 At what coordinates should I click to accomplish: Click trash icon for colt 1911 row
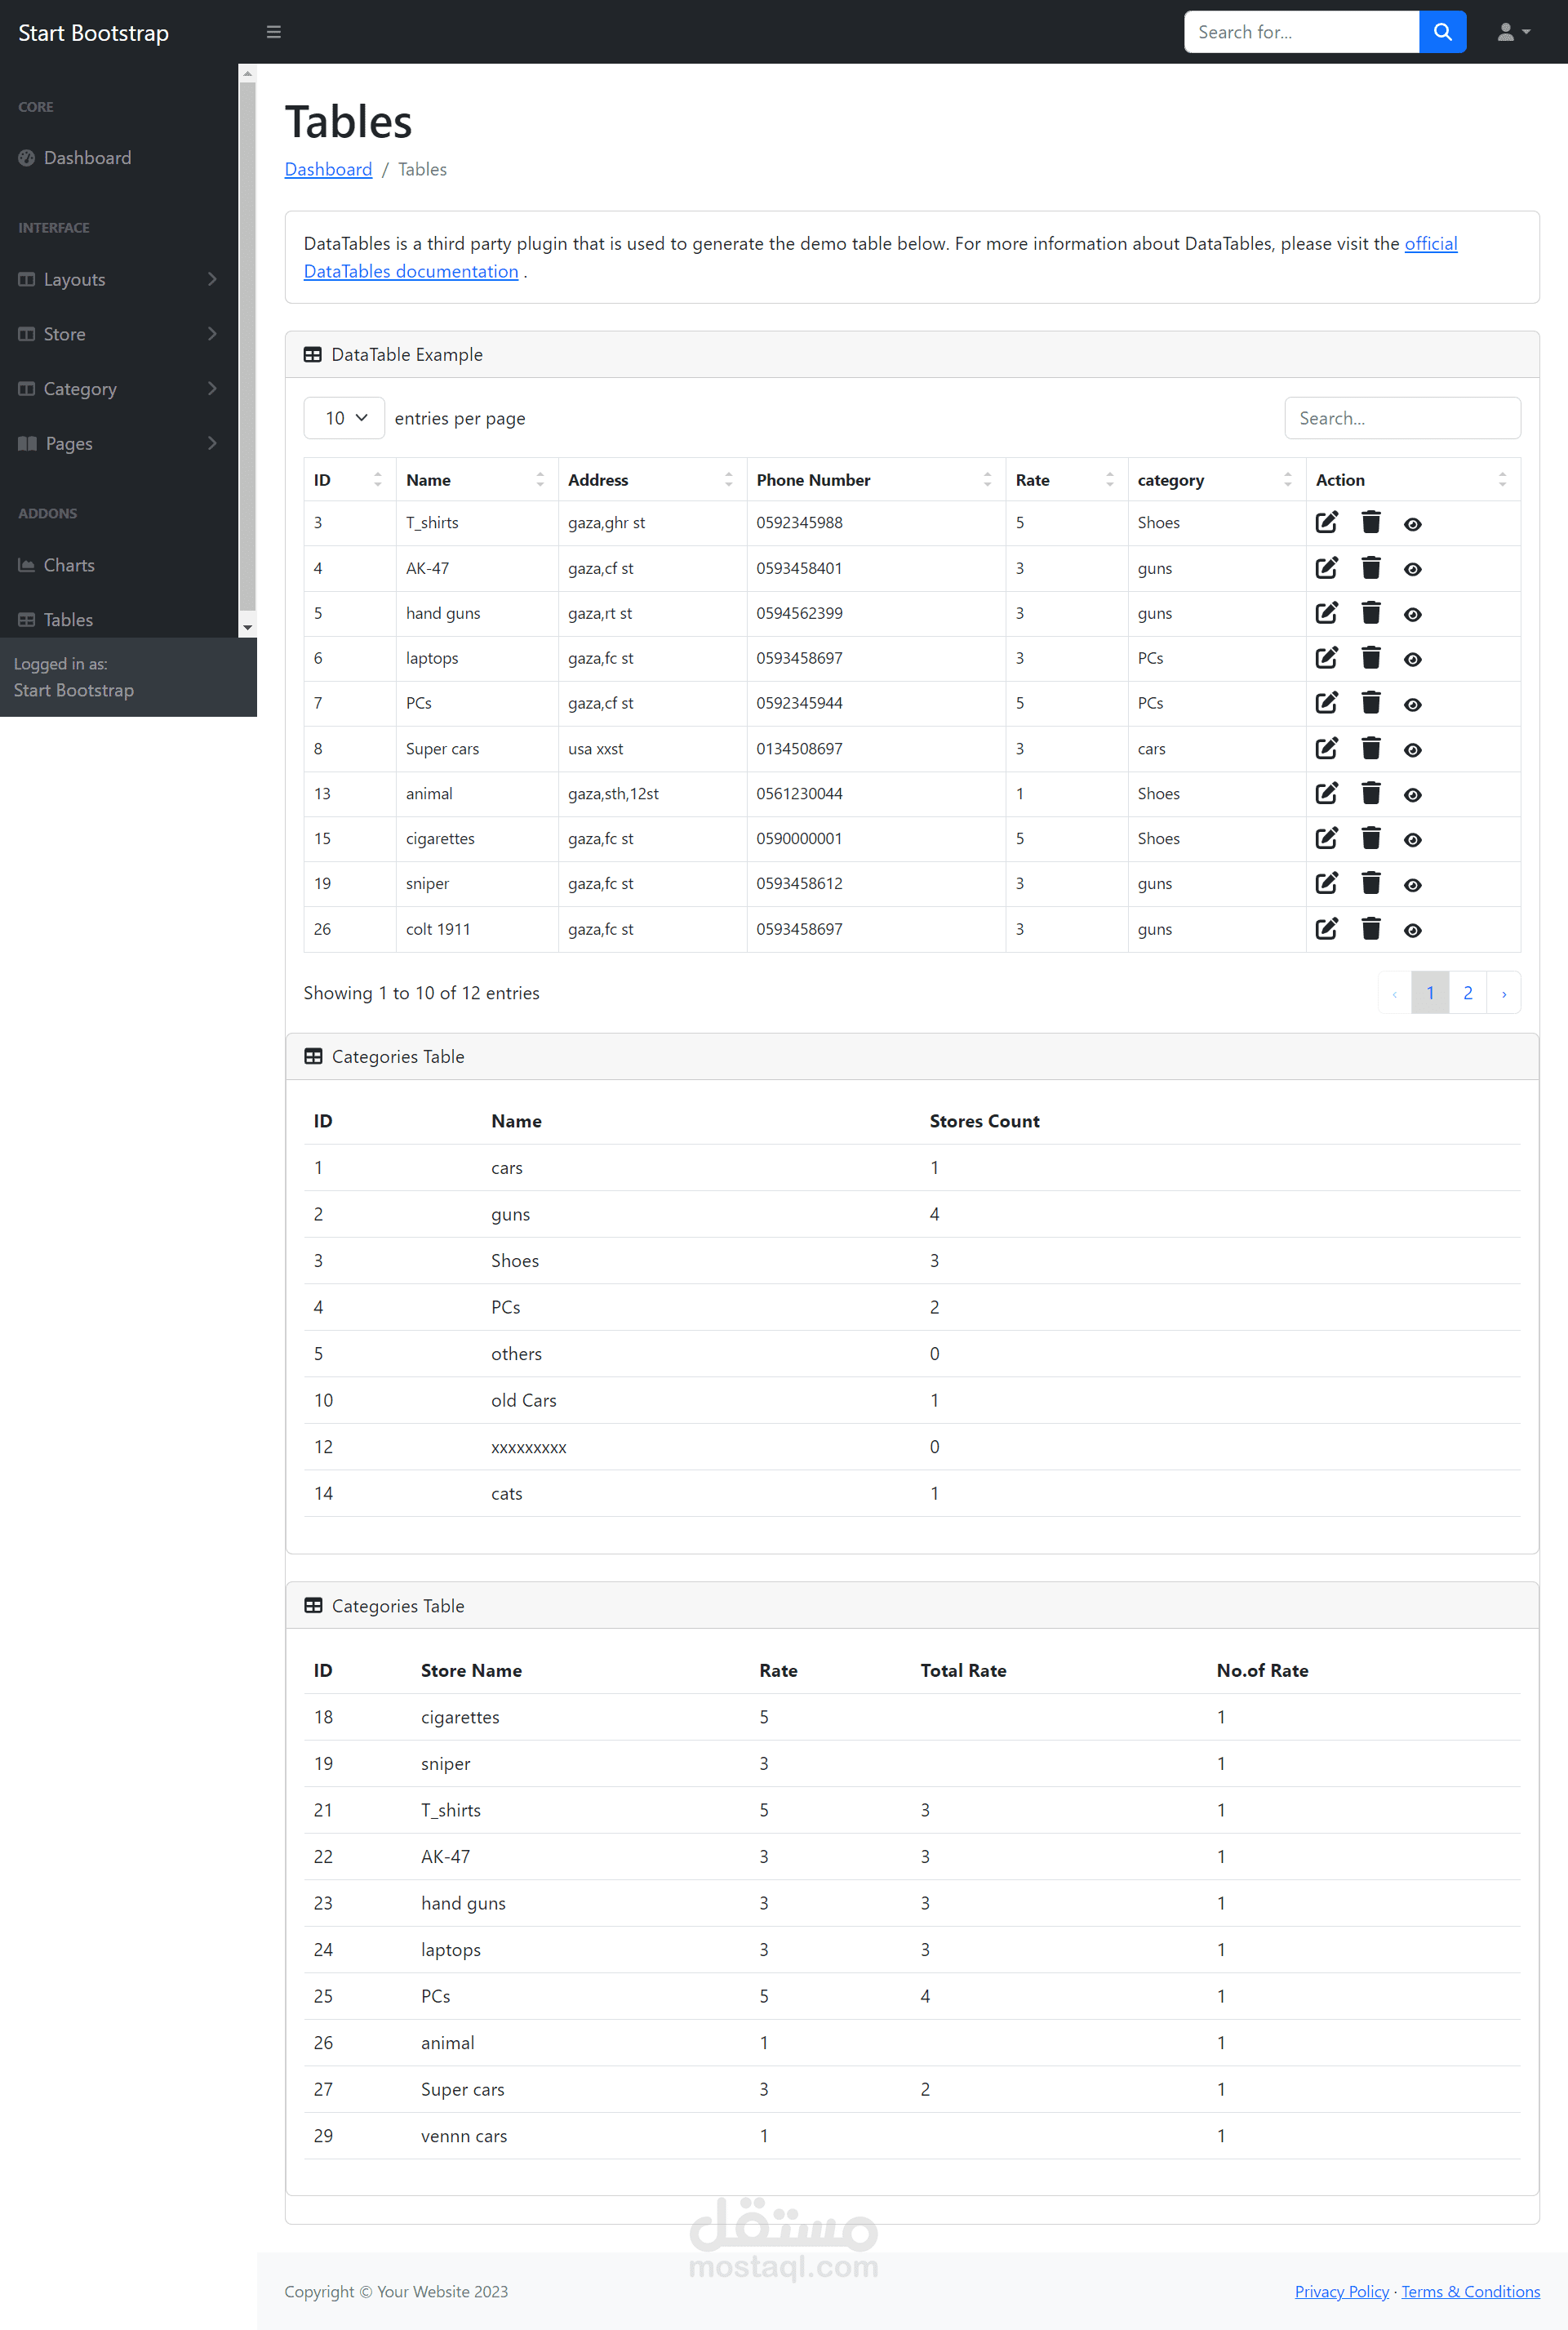[1370, 929]
